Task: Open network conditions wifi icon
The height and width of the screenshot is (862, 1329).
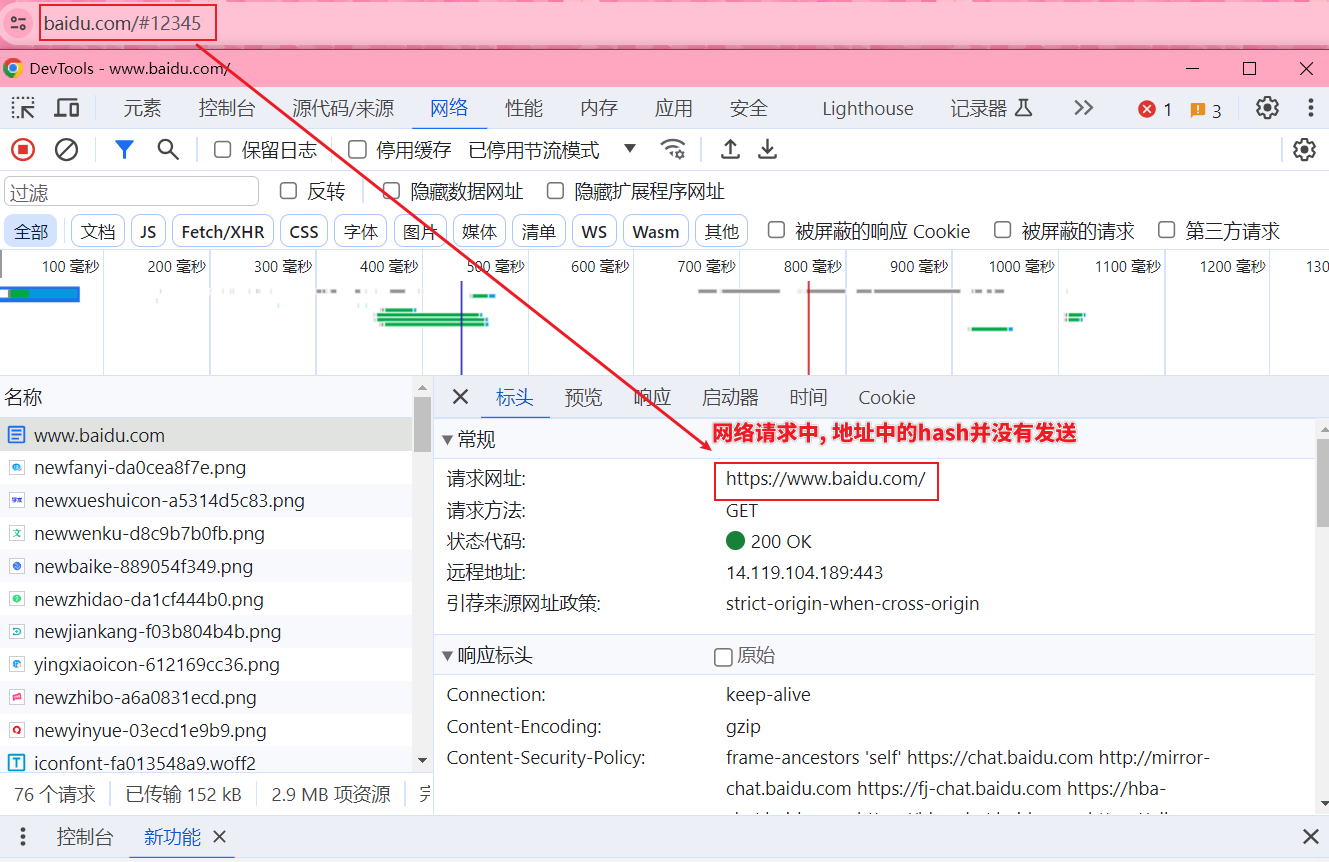Action: point(673,150)
